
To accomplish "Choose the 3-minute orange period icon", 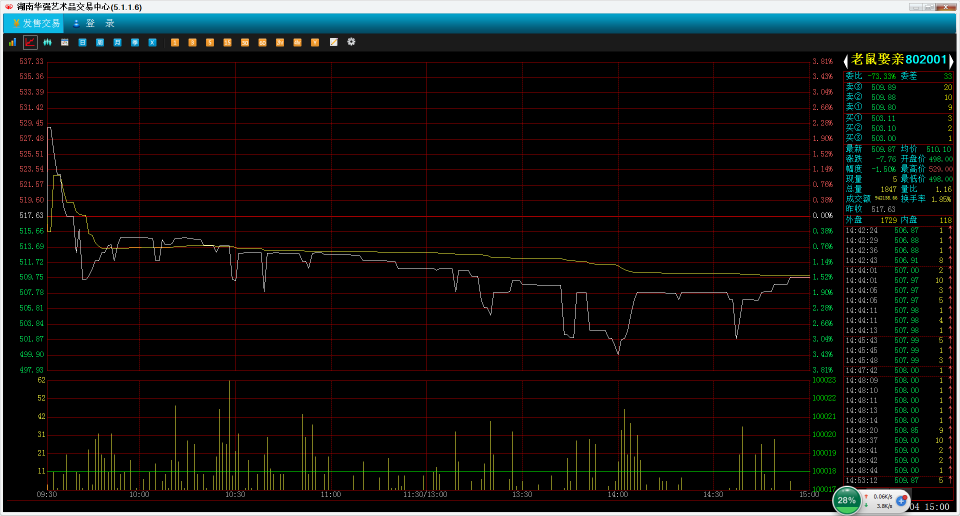I will [x=192, y=42].
